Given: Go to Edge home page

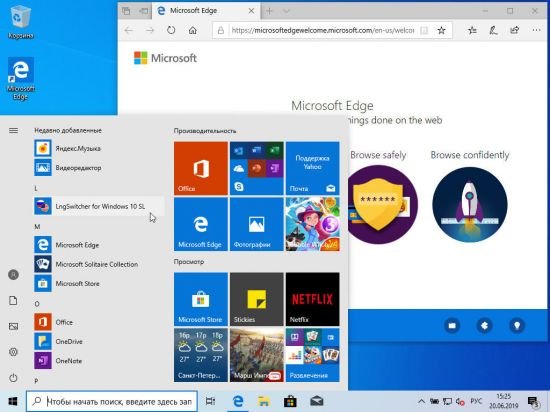Looking at the screenshot, I should 193,31.
